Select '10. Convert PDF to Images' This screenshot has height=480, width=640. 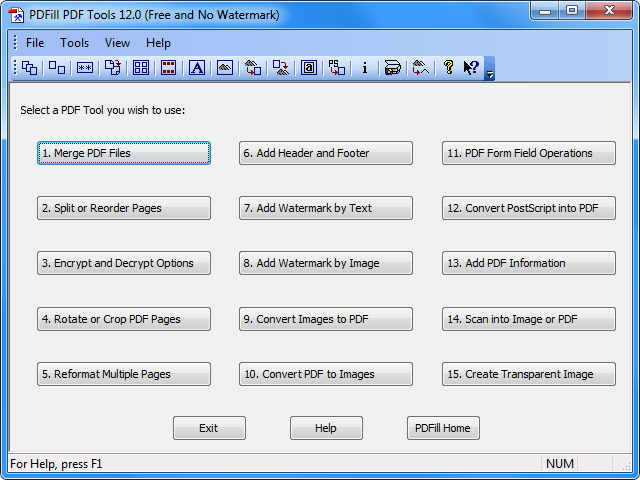(326, 374)
